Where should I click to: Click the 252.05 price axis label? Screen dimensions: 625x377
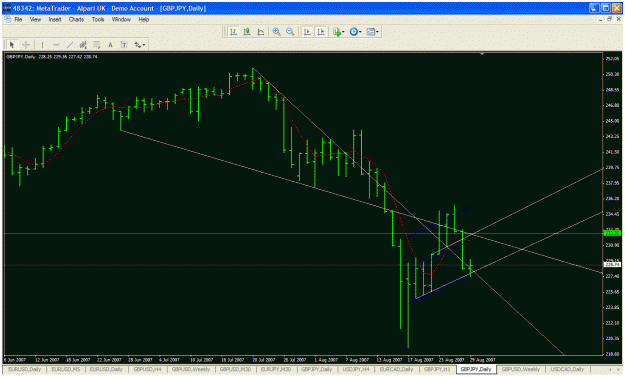(612, 59)
